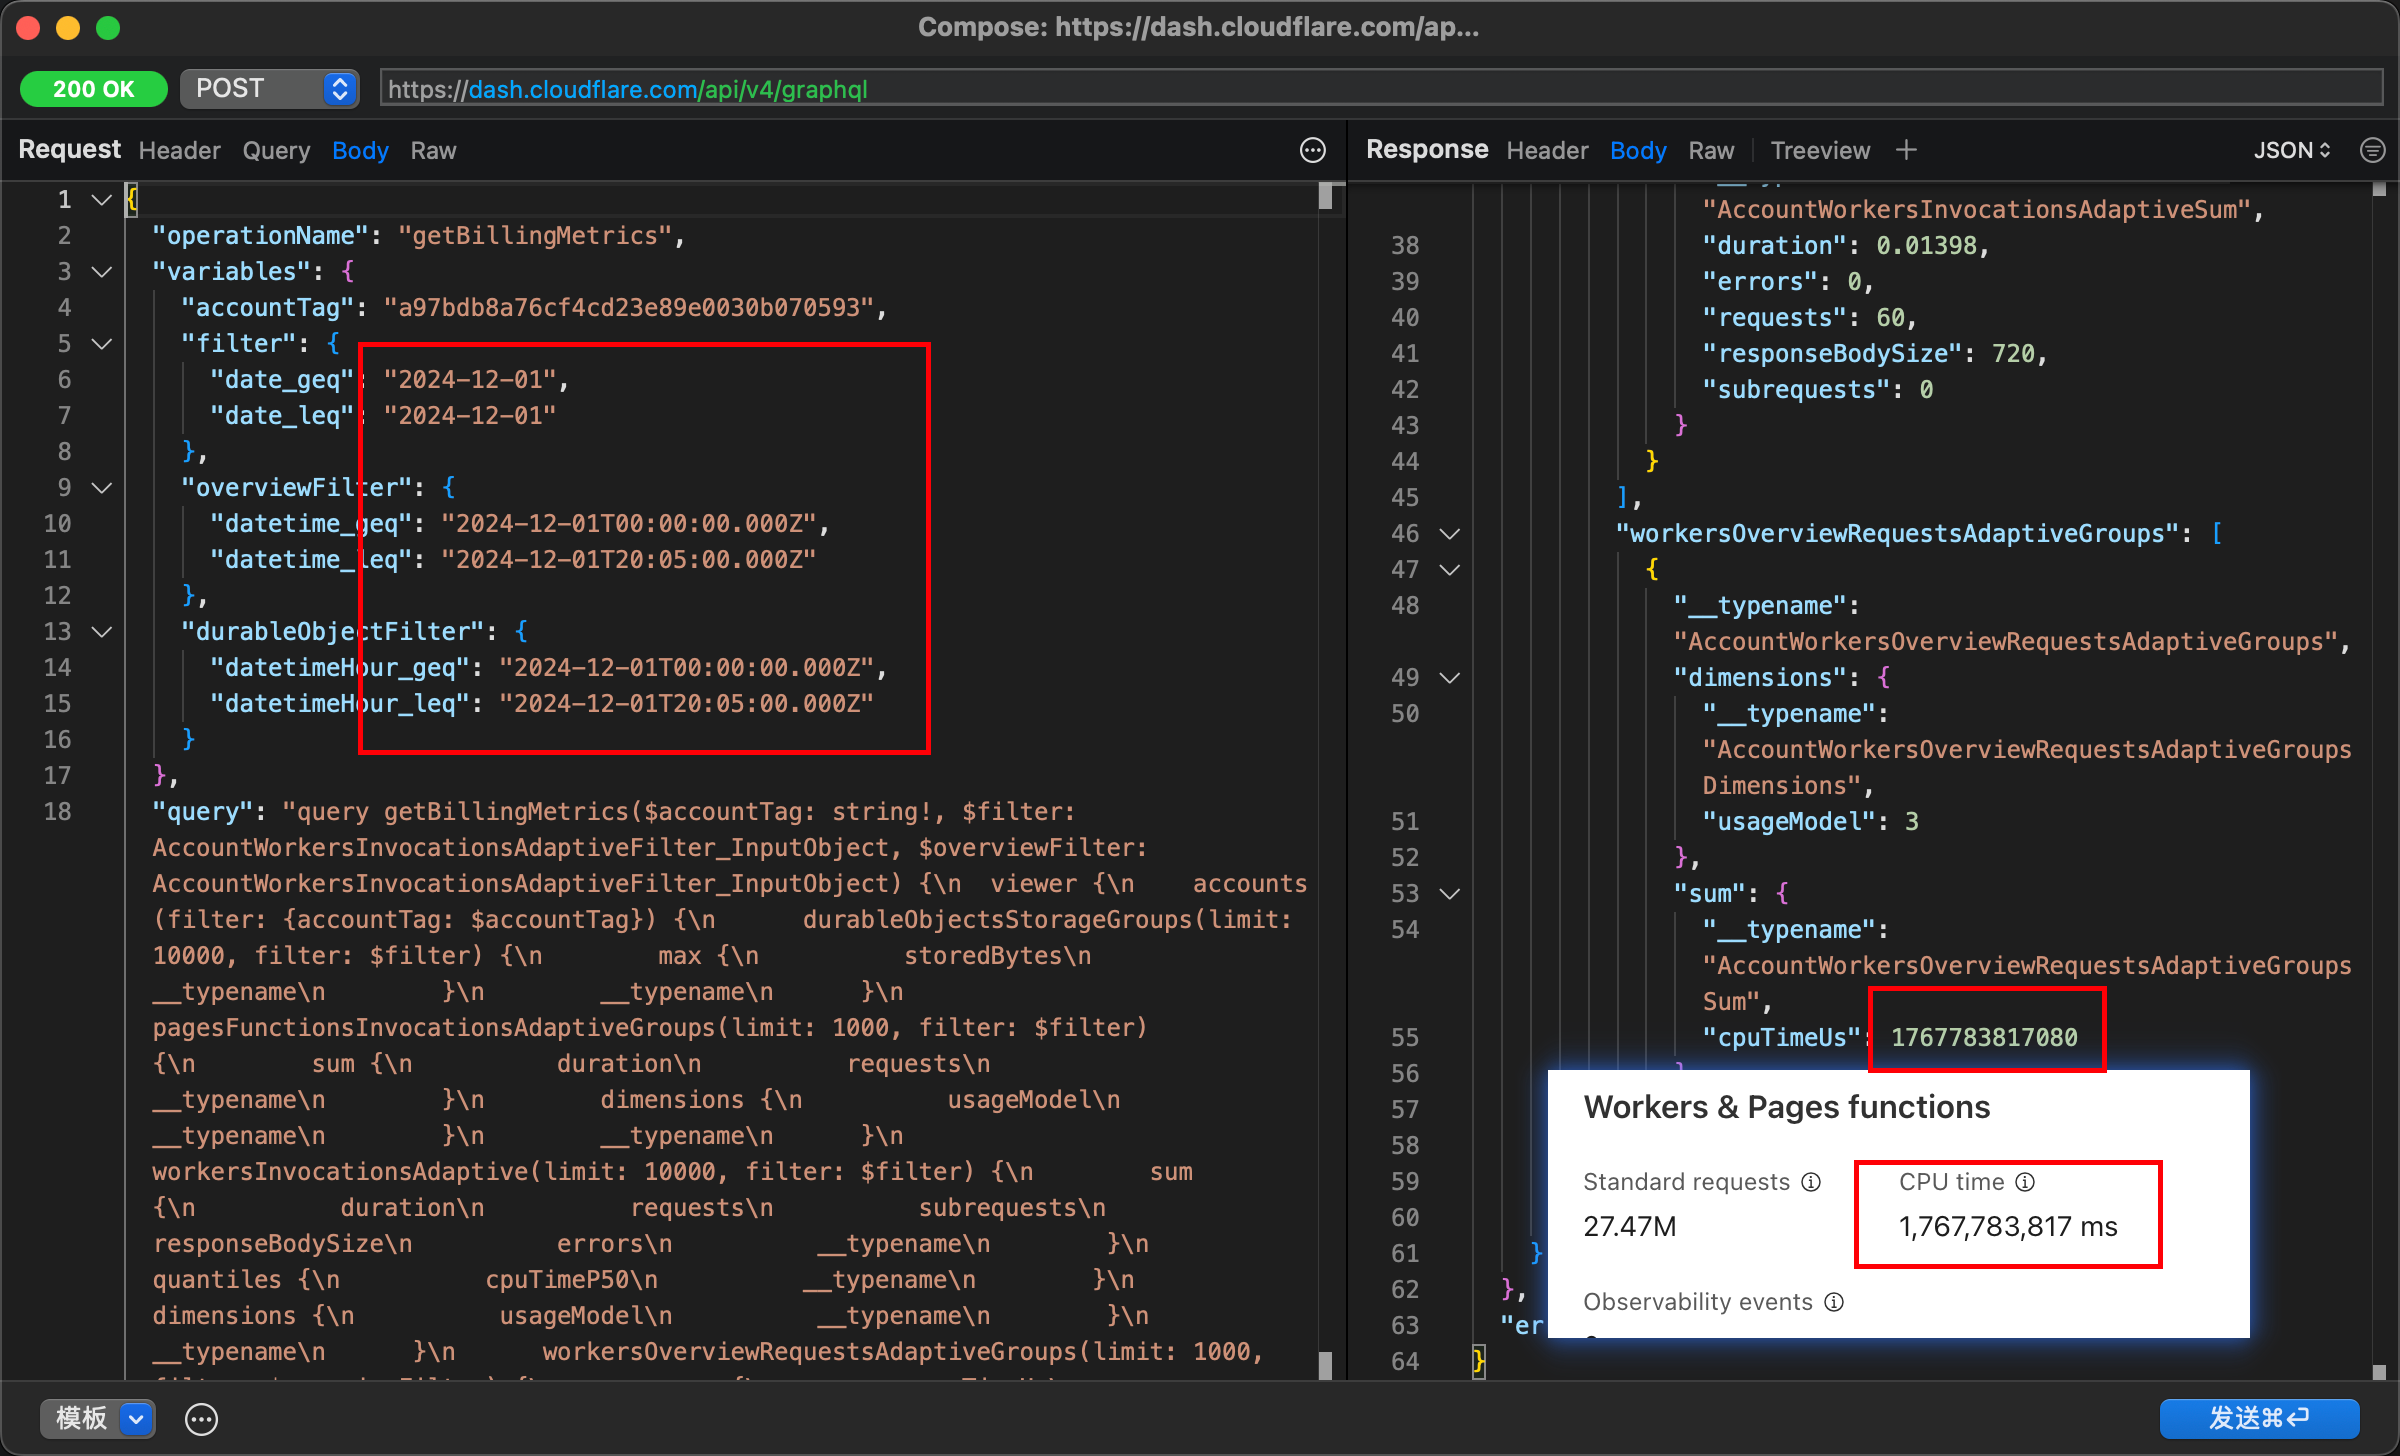Collapse the sum object at line 53
The image size is (2400, 1456).
click(x=1449, y=894)
